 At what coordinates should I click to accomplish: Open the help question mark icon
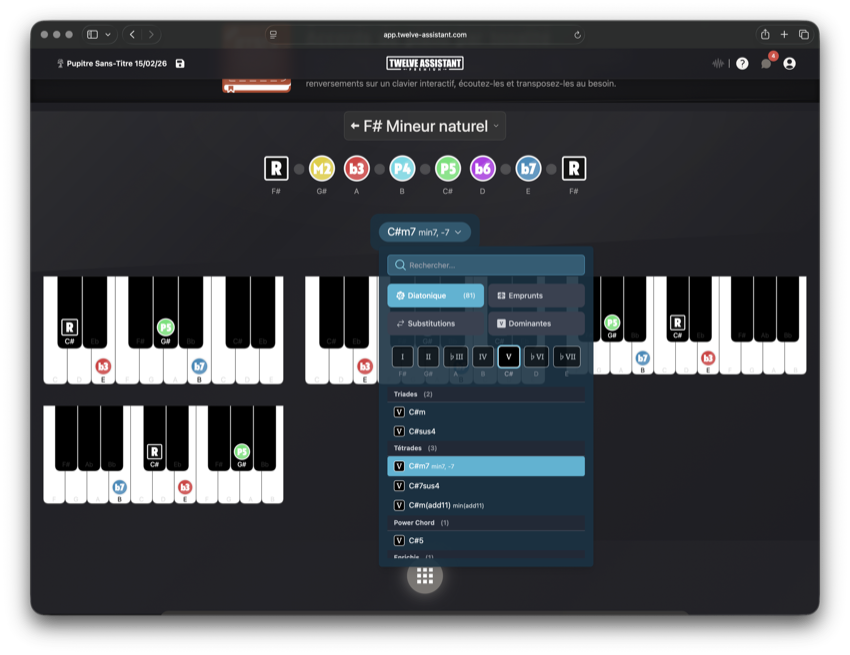click(742, 64)
